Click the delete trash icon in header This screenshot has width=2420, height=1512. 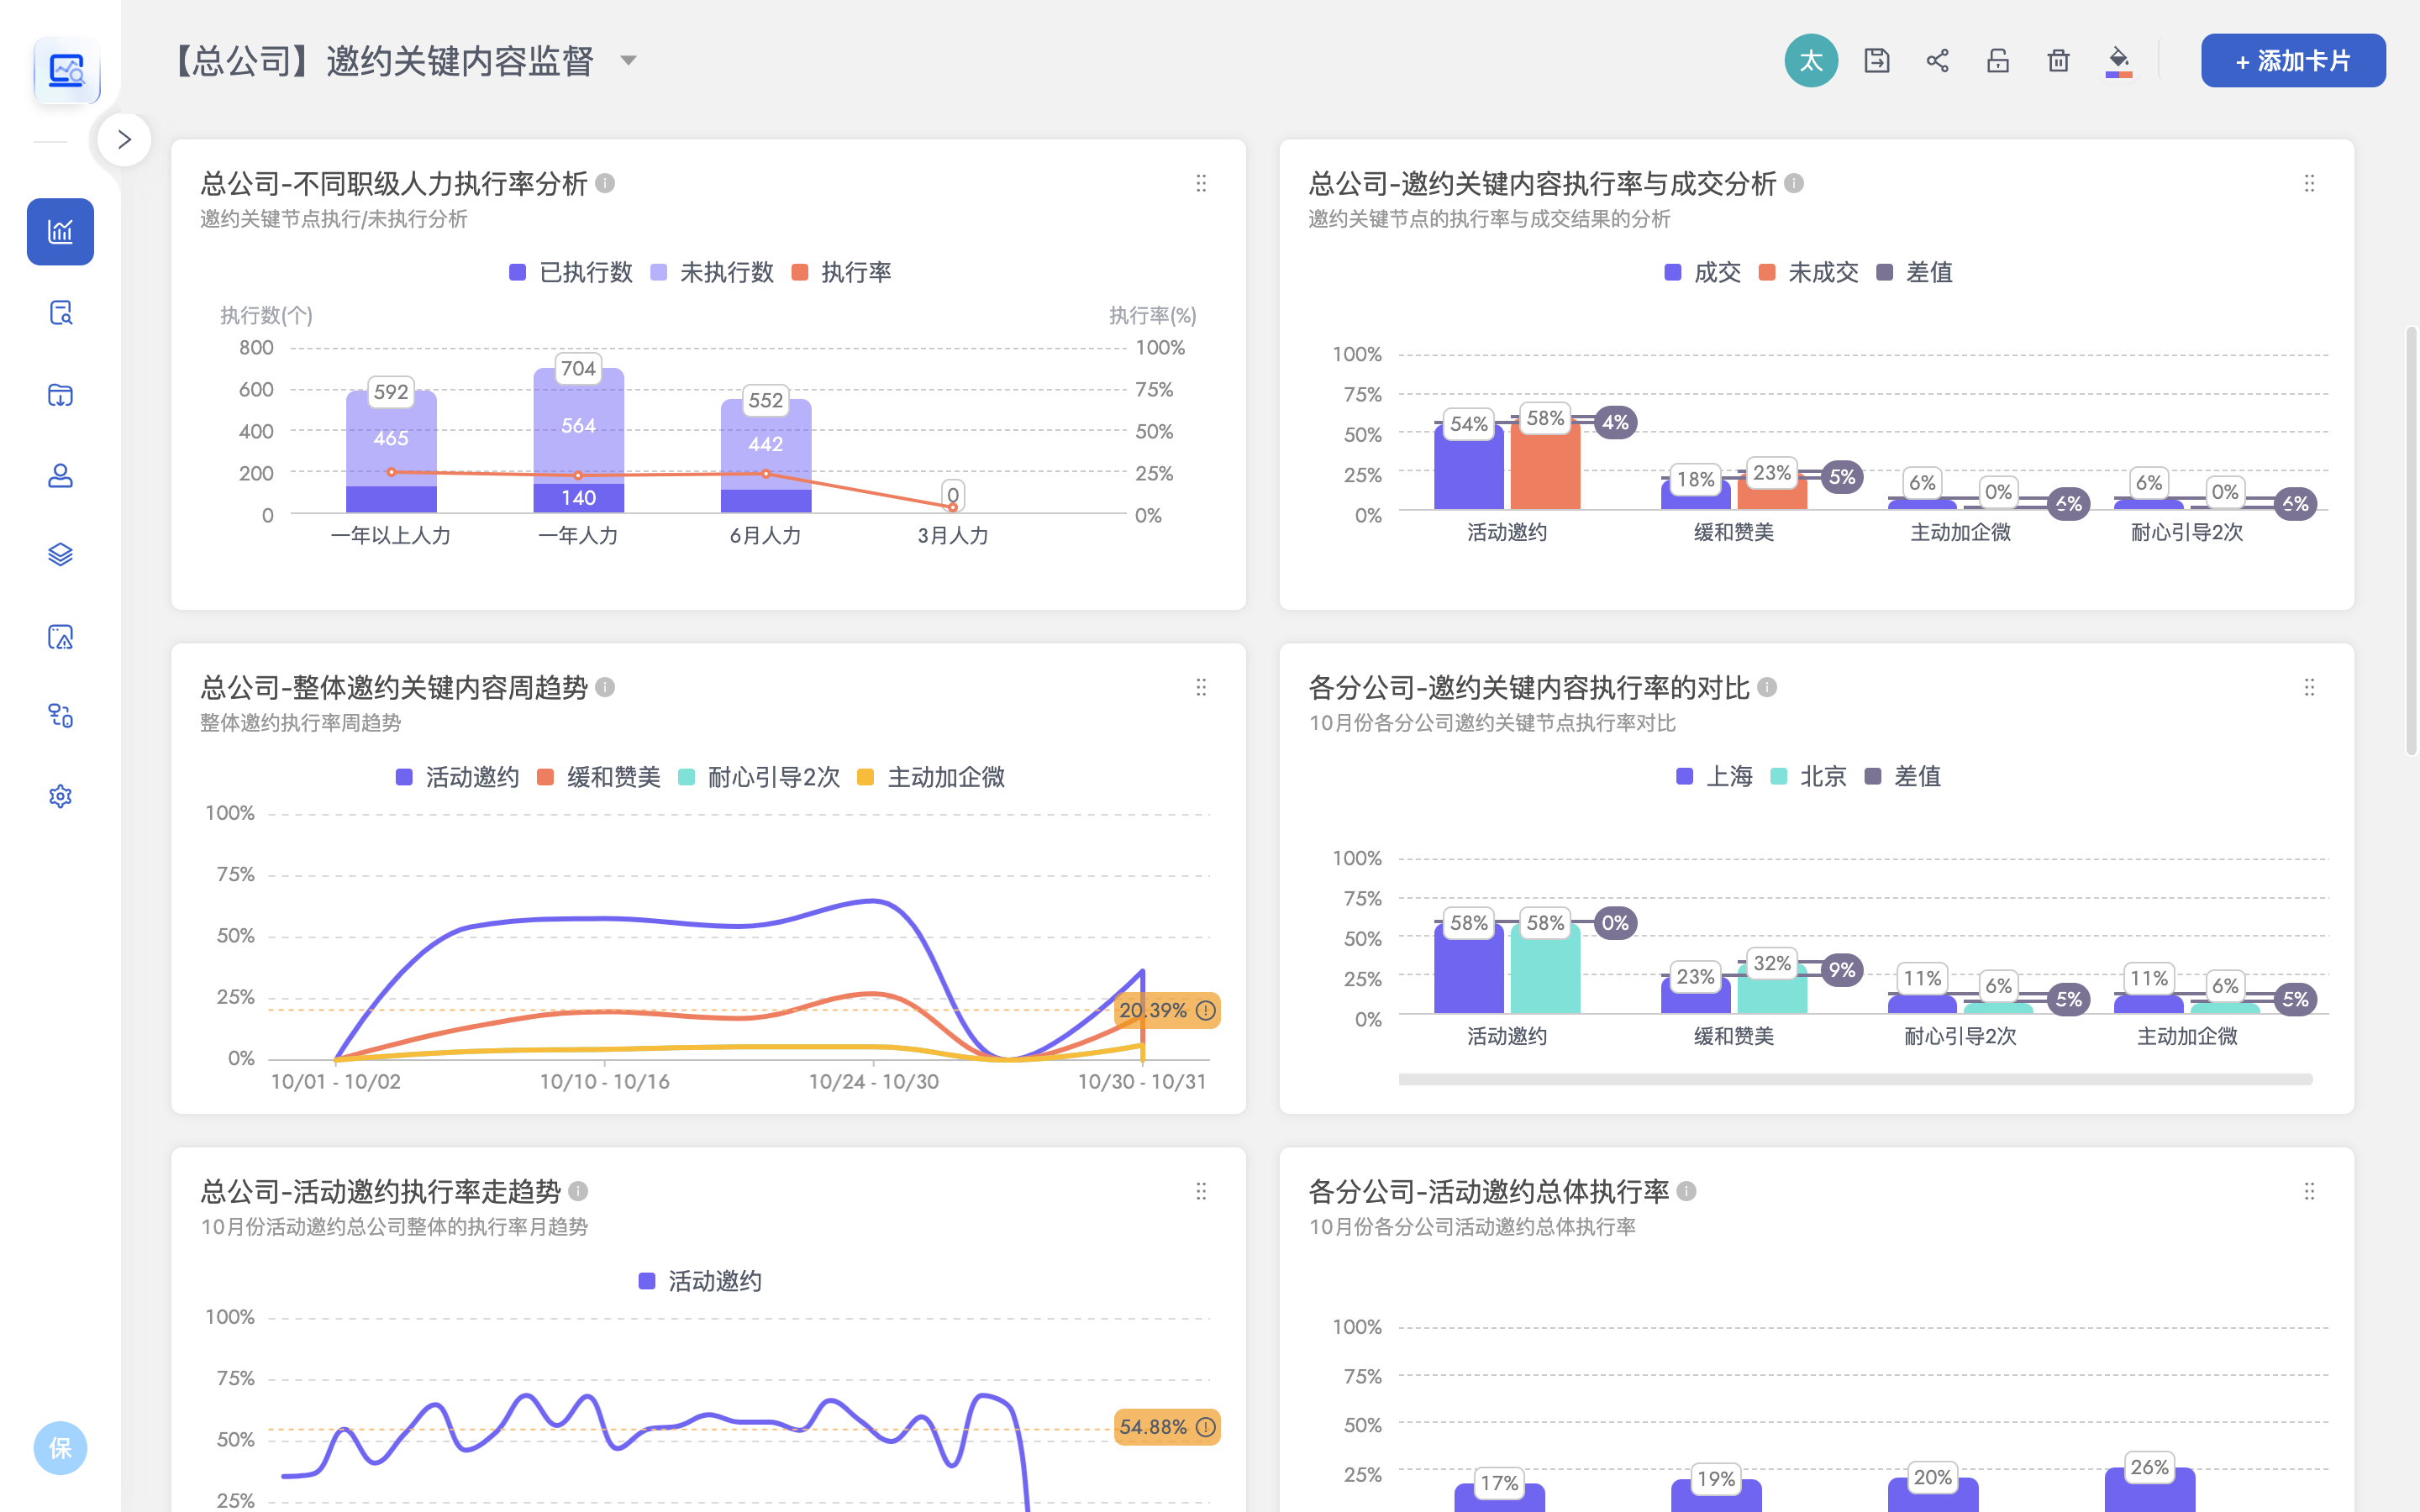pyautogui.click(x=2058, y=61)
